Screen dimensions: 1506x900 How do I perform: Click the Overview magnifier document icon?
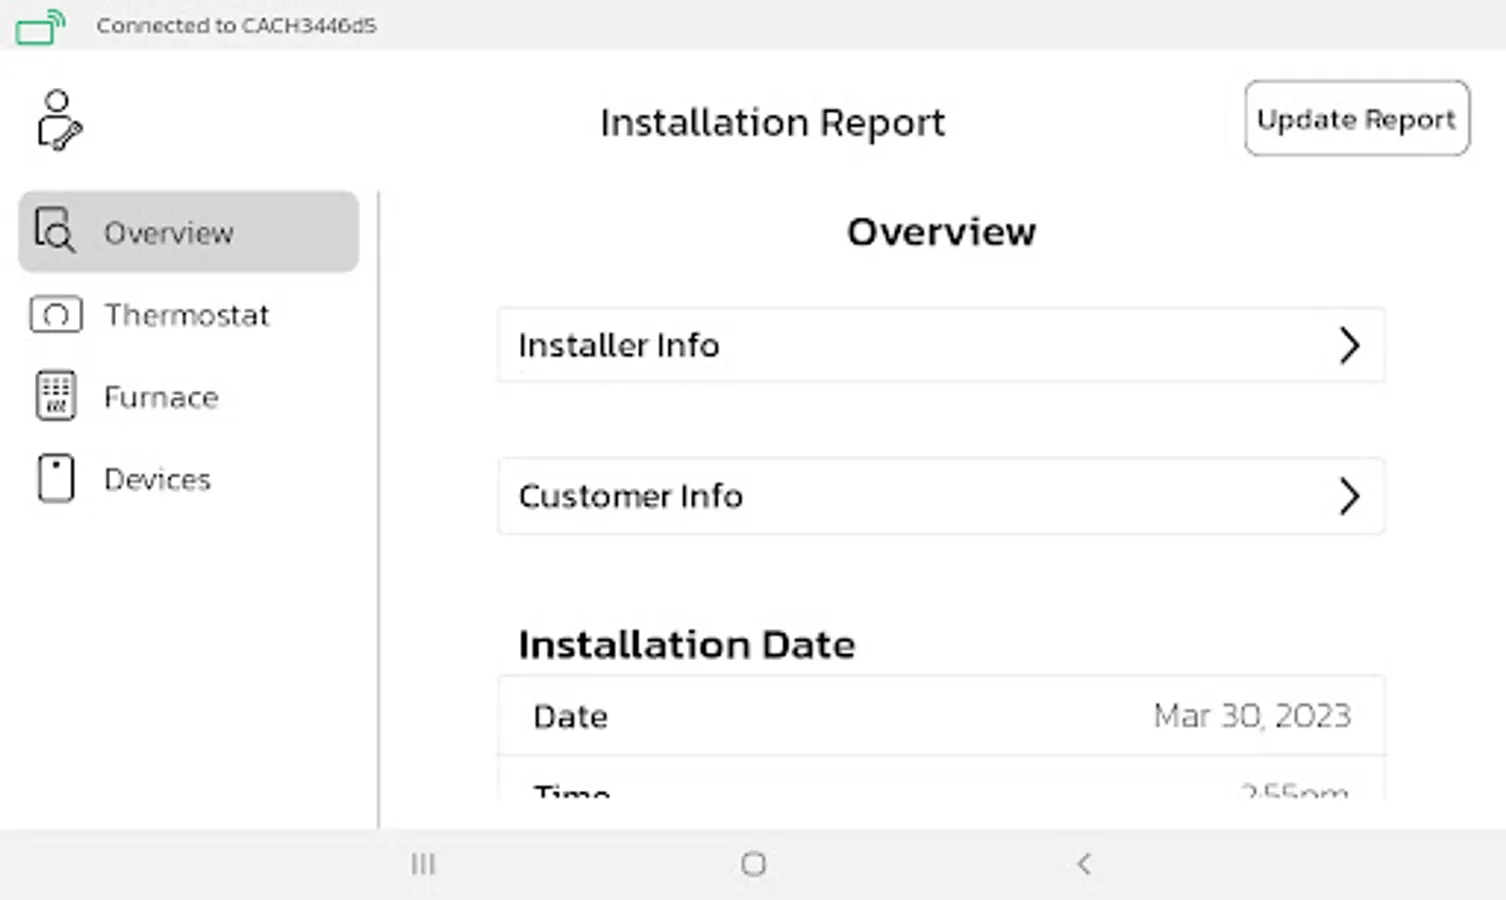click(55, 230)
